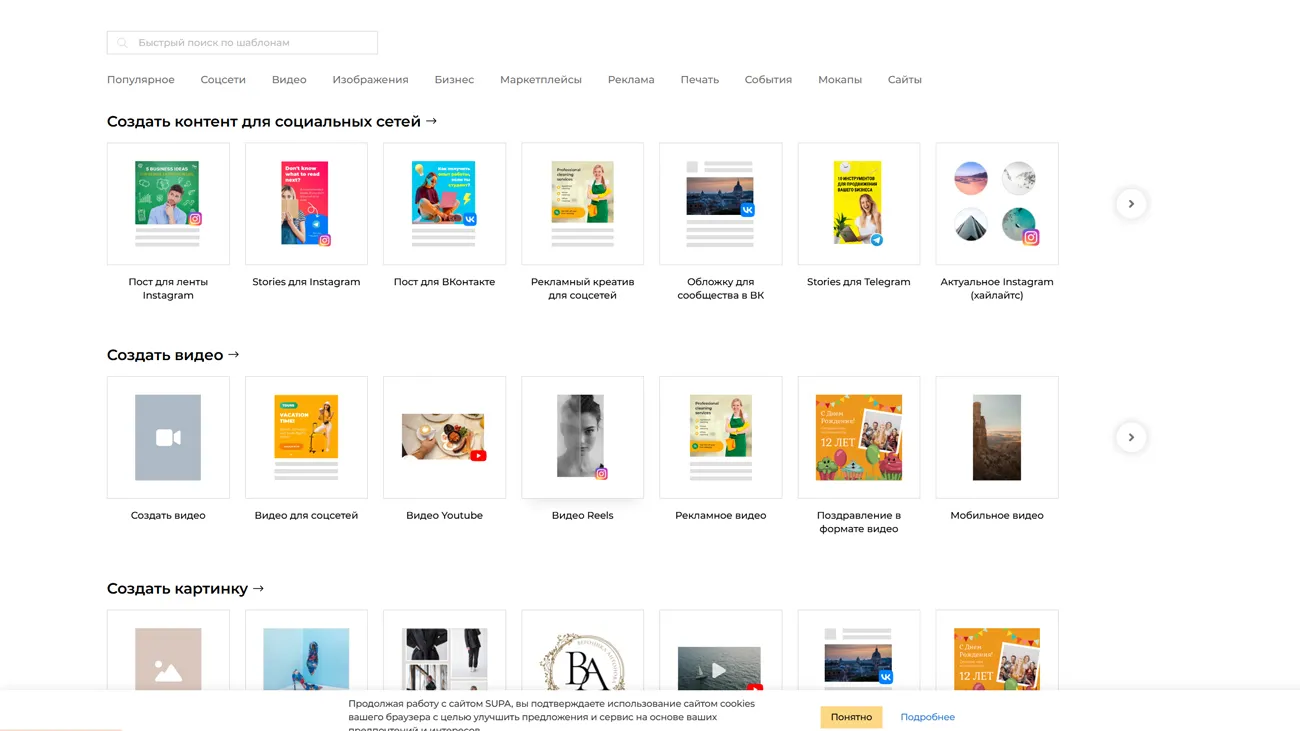
Task: Open Stories для Telegram template
Action: click(858, 204)
